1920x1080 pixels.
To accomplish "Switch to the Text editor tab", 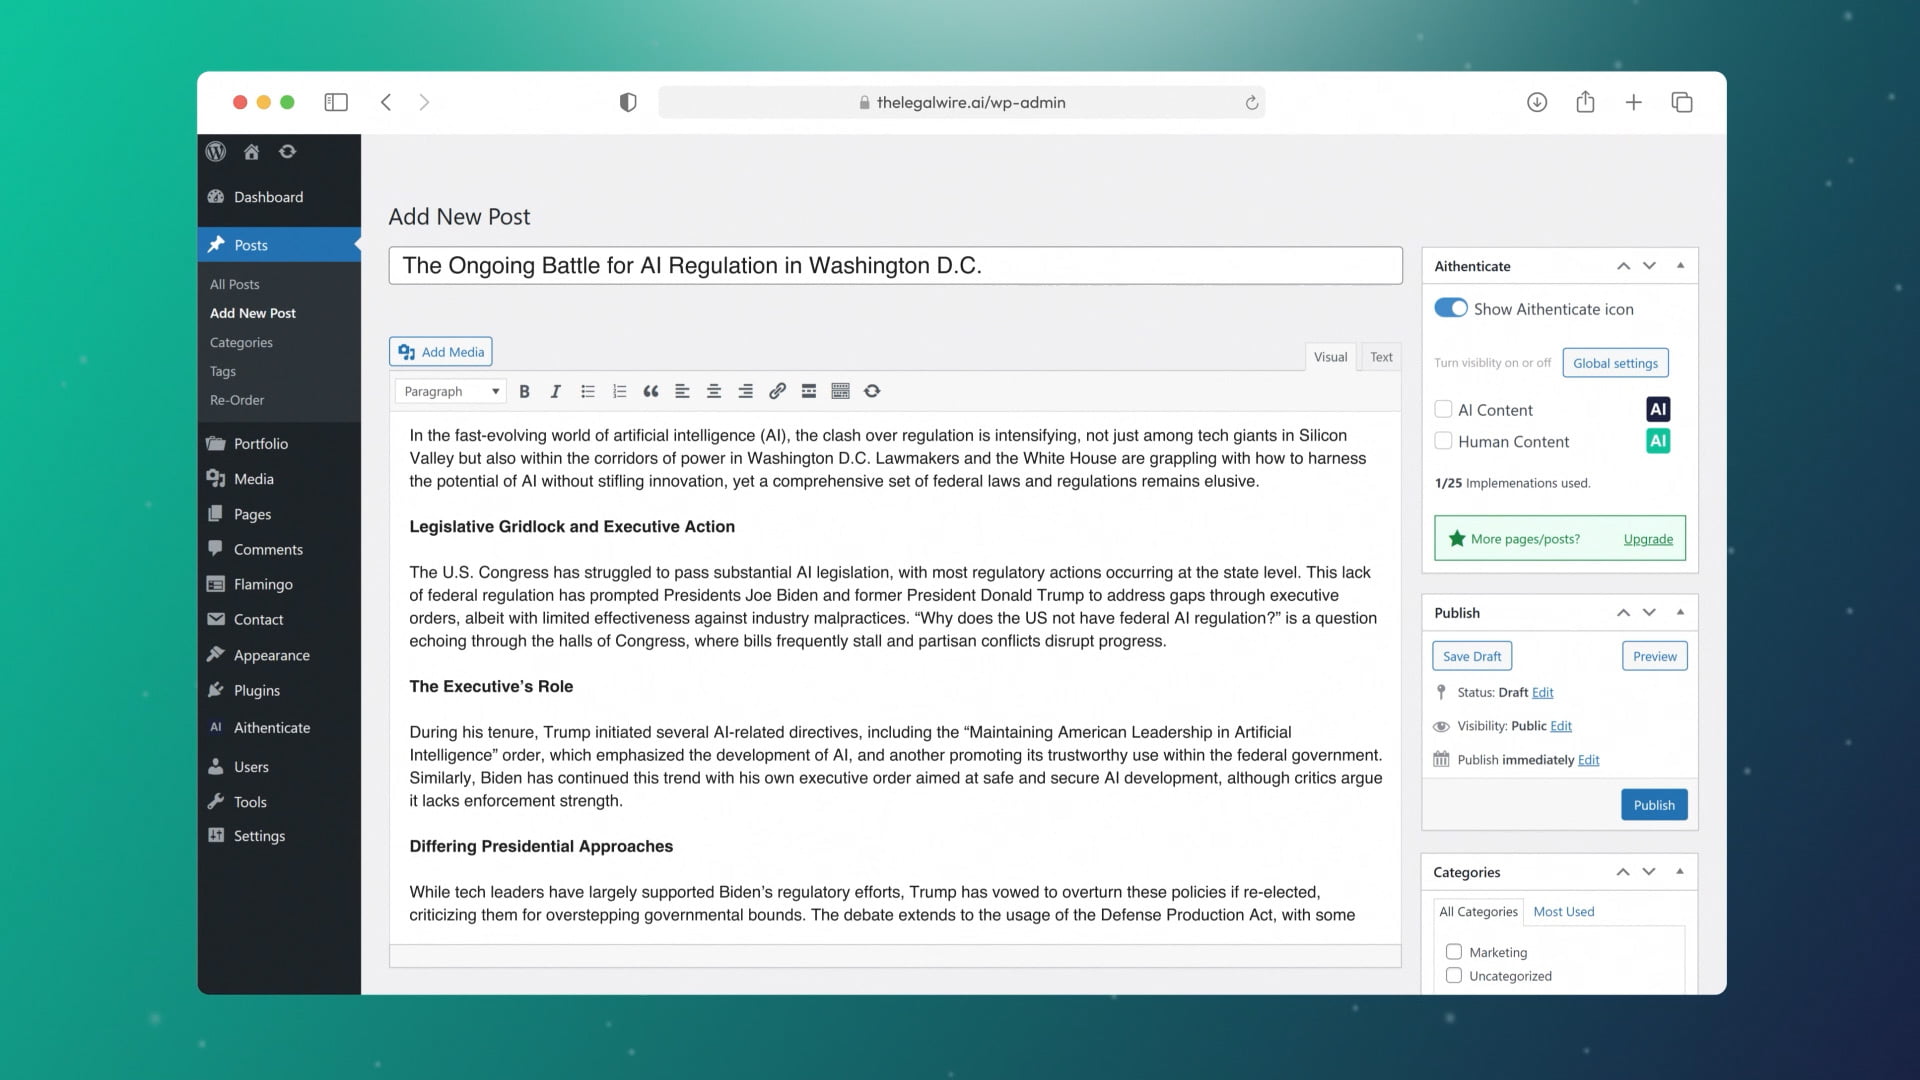I will click(1381, 357).
